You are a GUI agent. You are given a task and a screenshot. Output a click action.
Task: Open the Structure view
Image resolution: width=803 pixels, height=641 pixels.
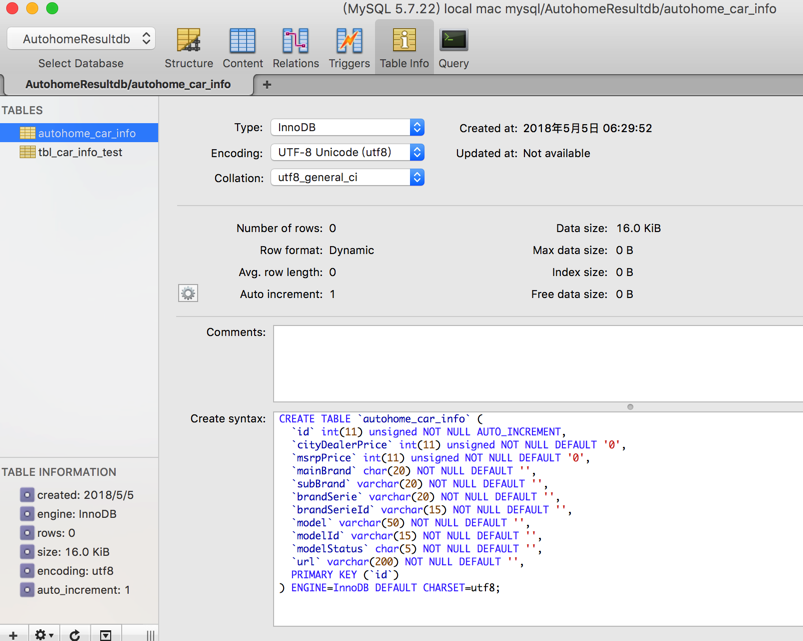pyautogui.click(x=188, y=47)
